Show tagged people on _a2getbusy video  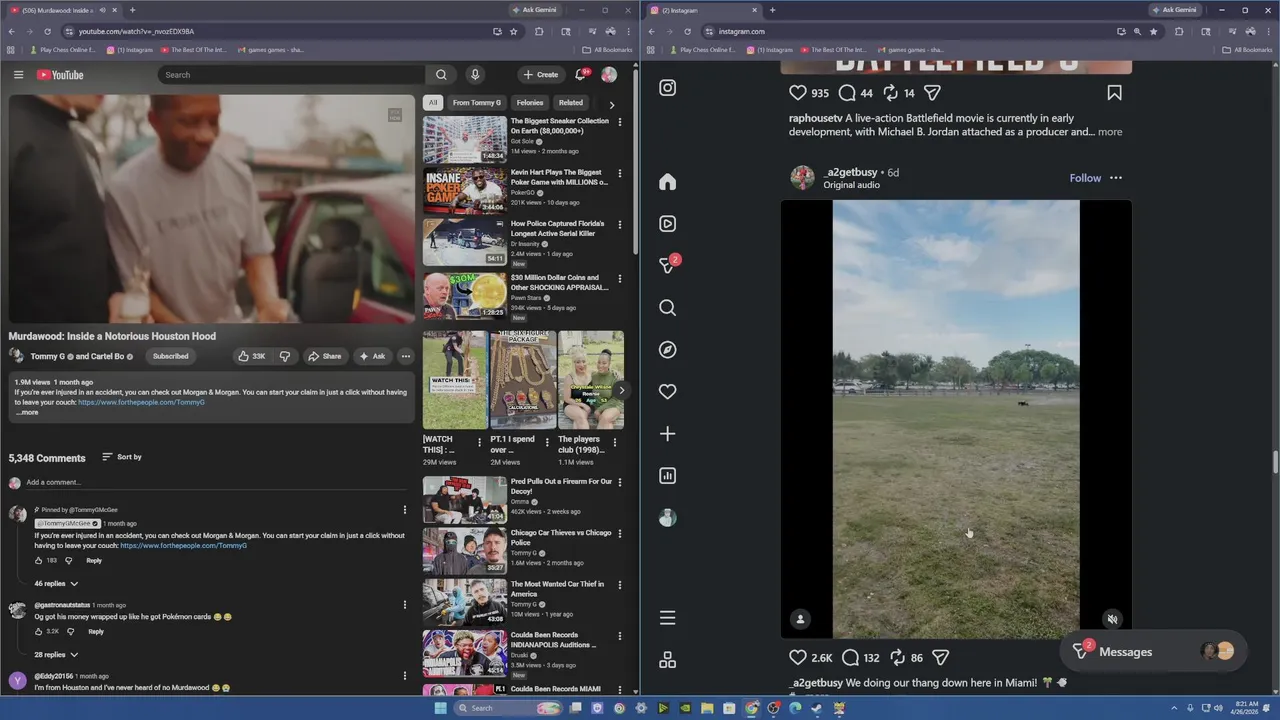point(800,619)
